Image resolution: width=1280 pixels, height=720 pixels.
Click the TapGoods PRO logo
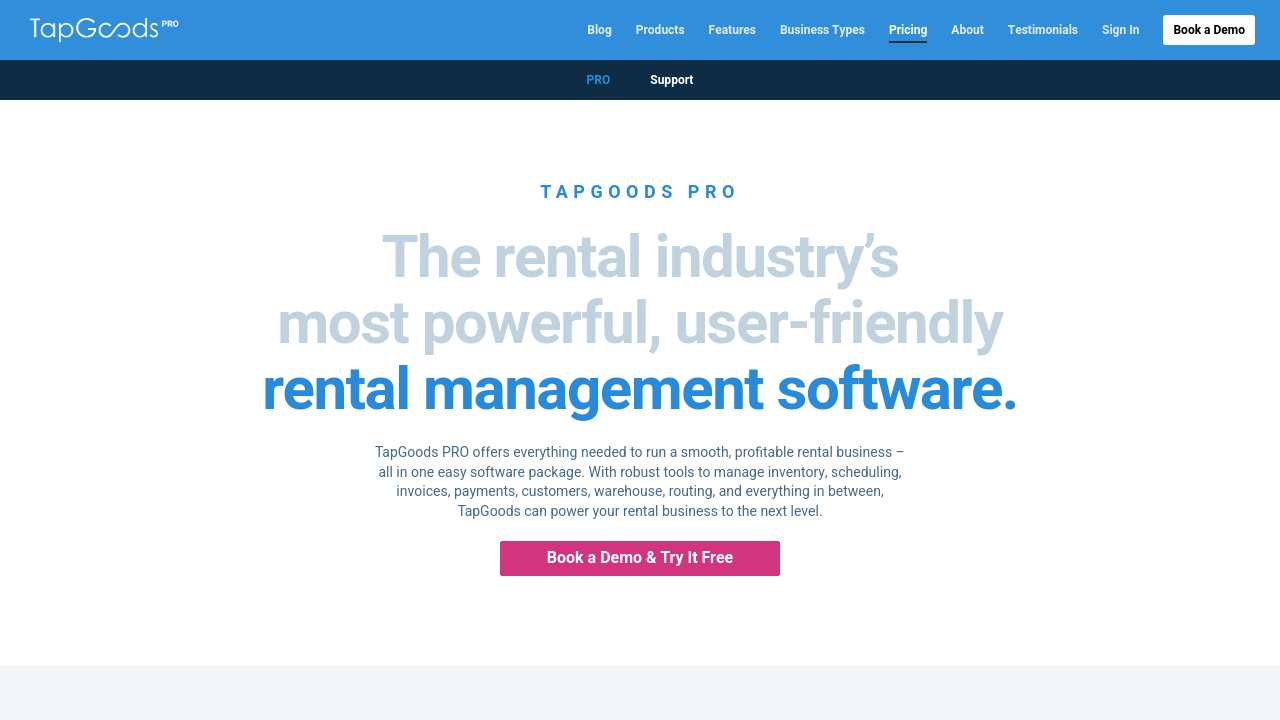(x=104, y=29)
